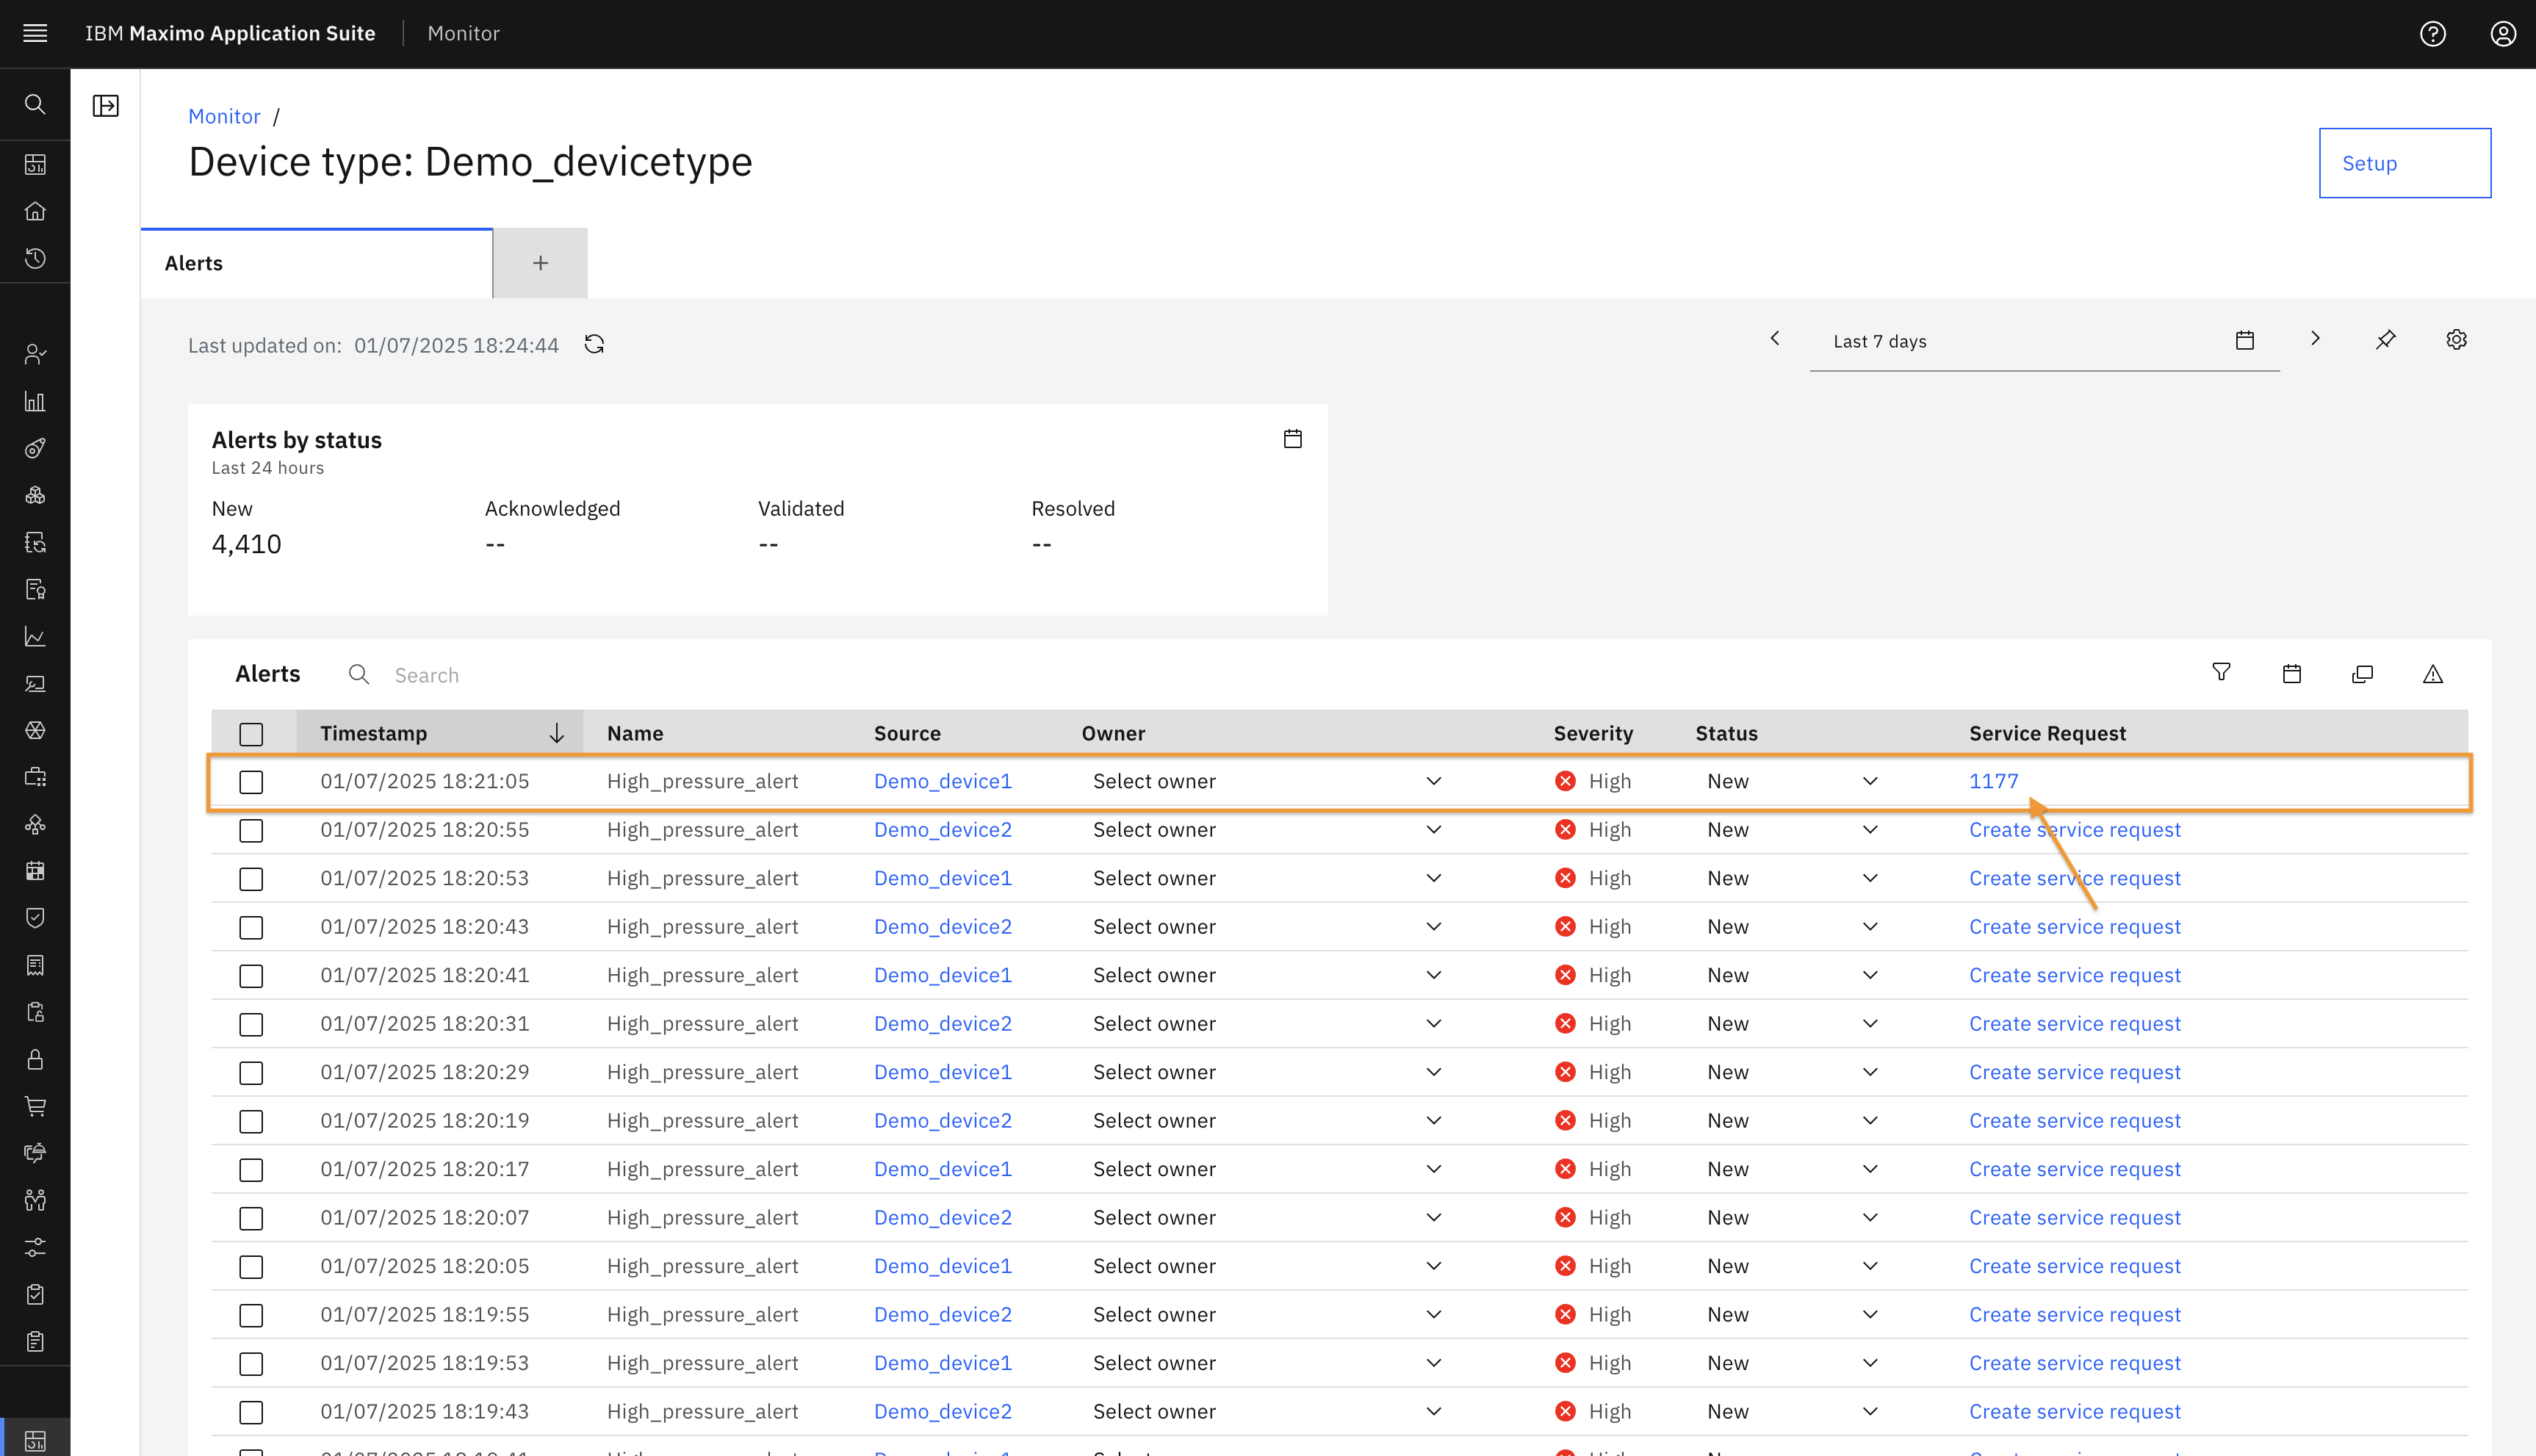Open the Monitor breadcrumb link
2536x1456 pixels.
pyautogui.click(x=224, y=116)
